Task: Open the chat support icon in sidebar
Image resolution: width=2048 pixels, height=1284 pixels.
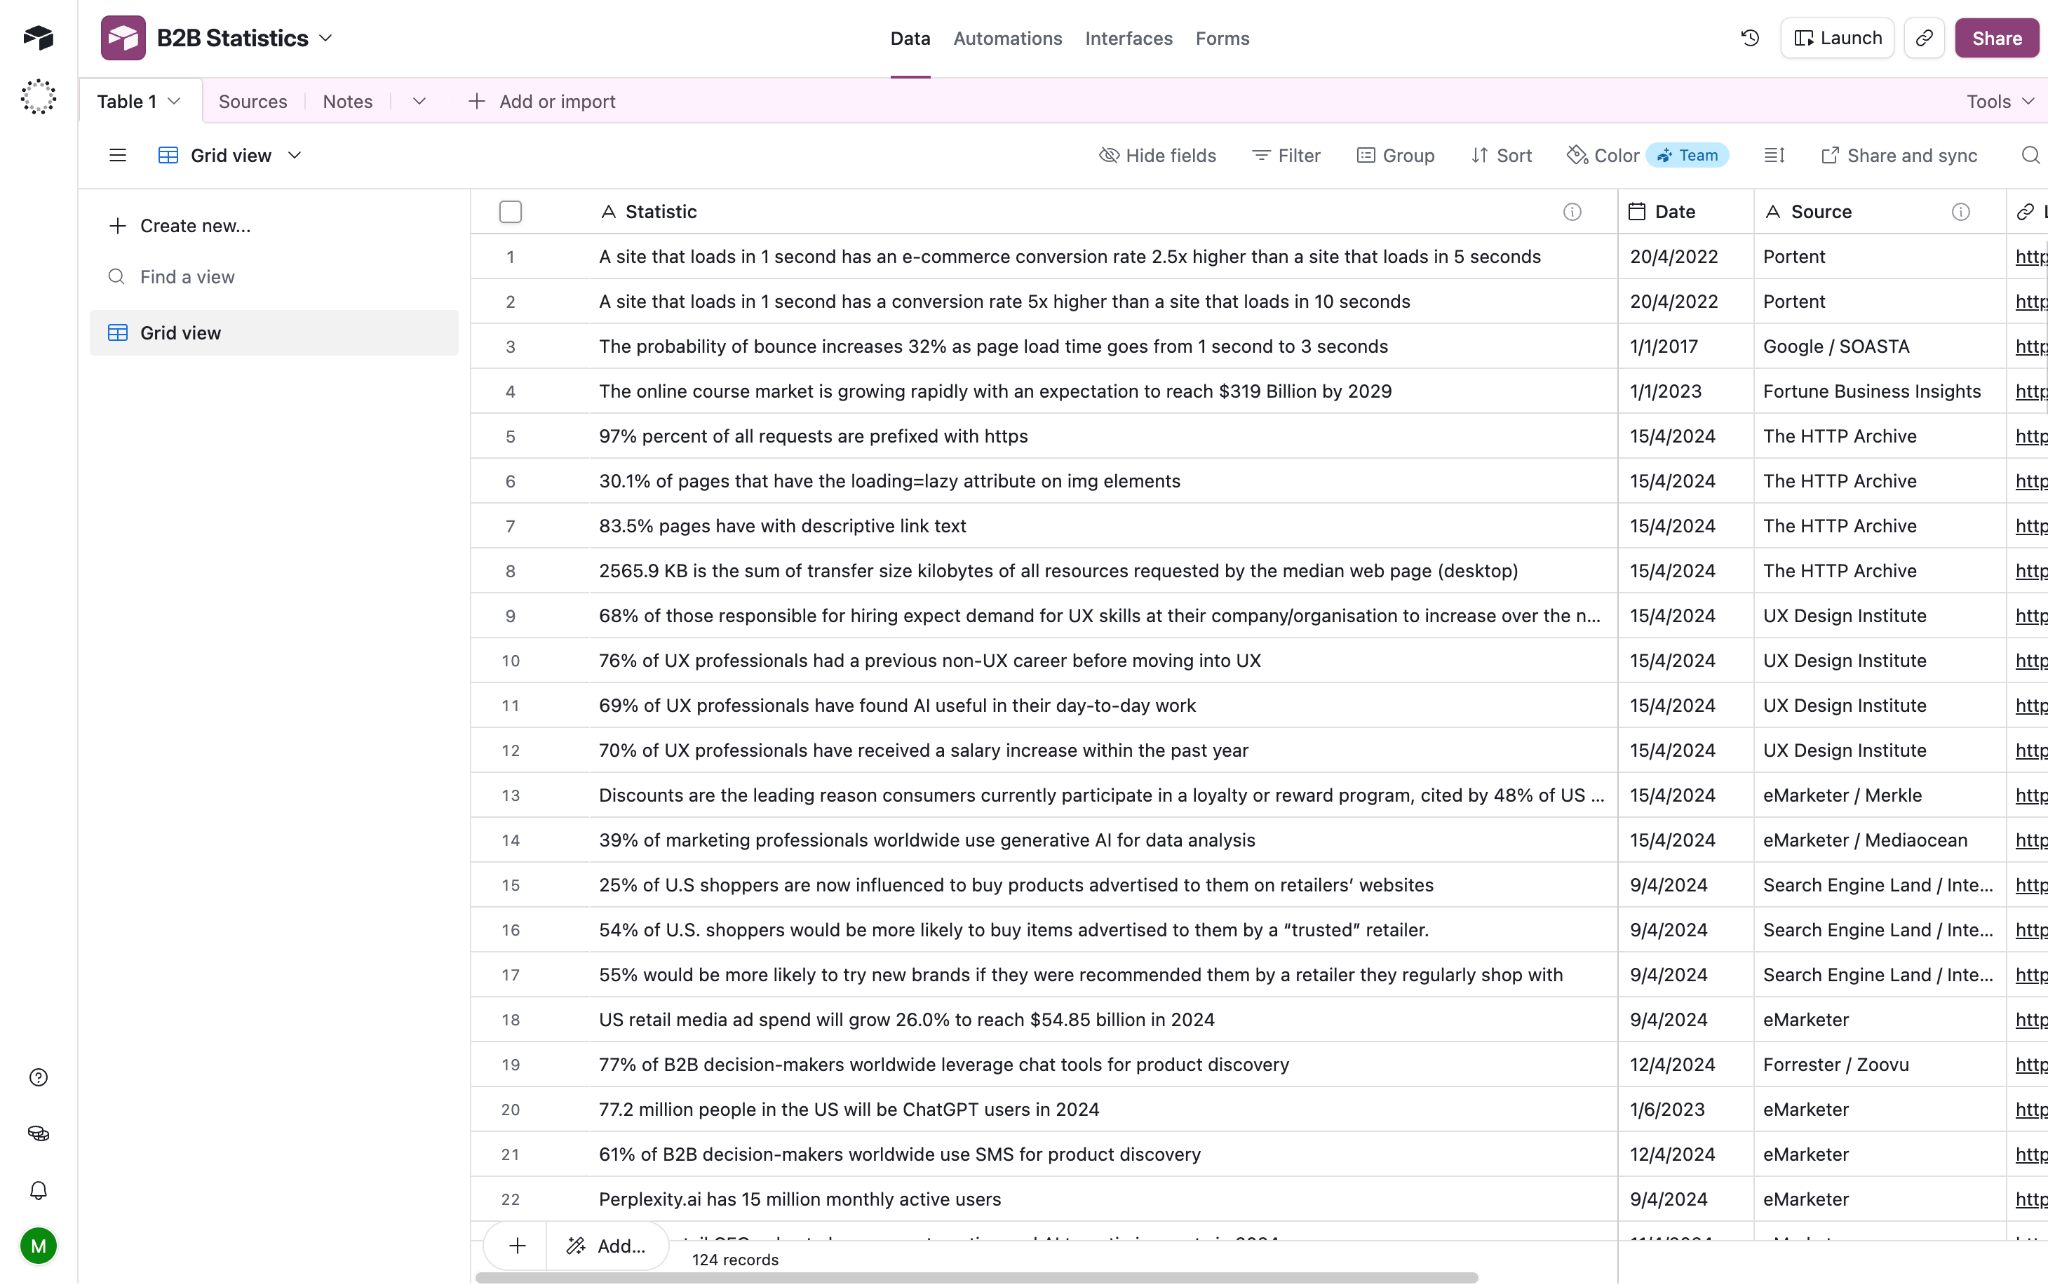Action: (38, 1133)
